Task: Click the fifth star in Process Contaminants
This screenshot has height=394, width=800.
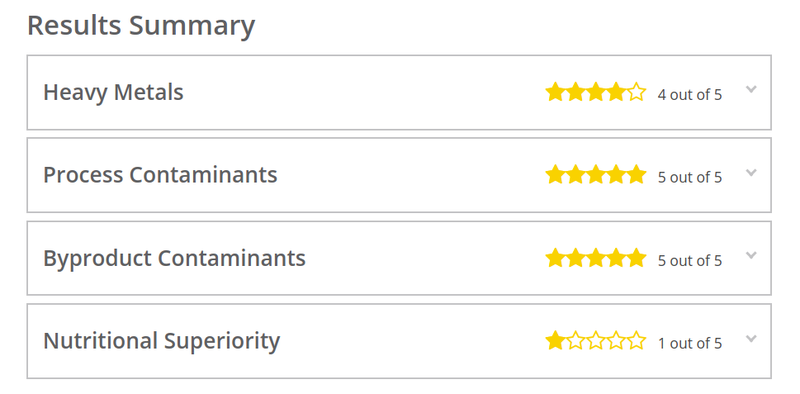Action: coord(637,175)
